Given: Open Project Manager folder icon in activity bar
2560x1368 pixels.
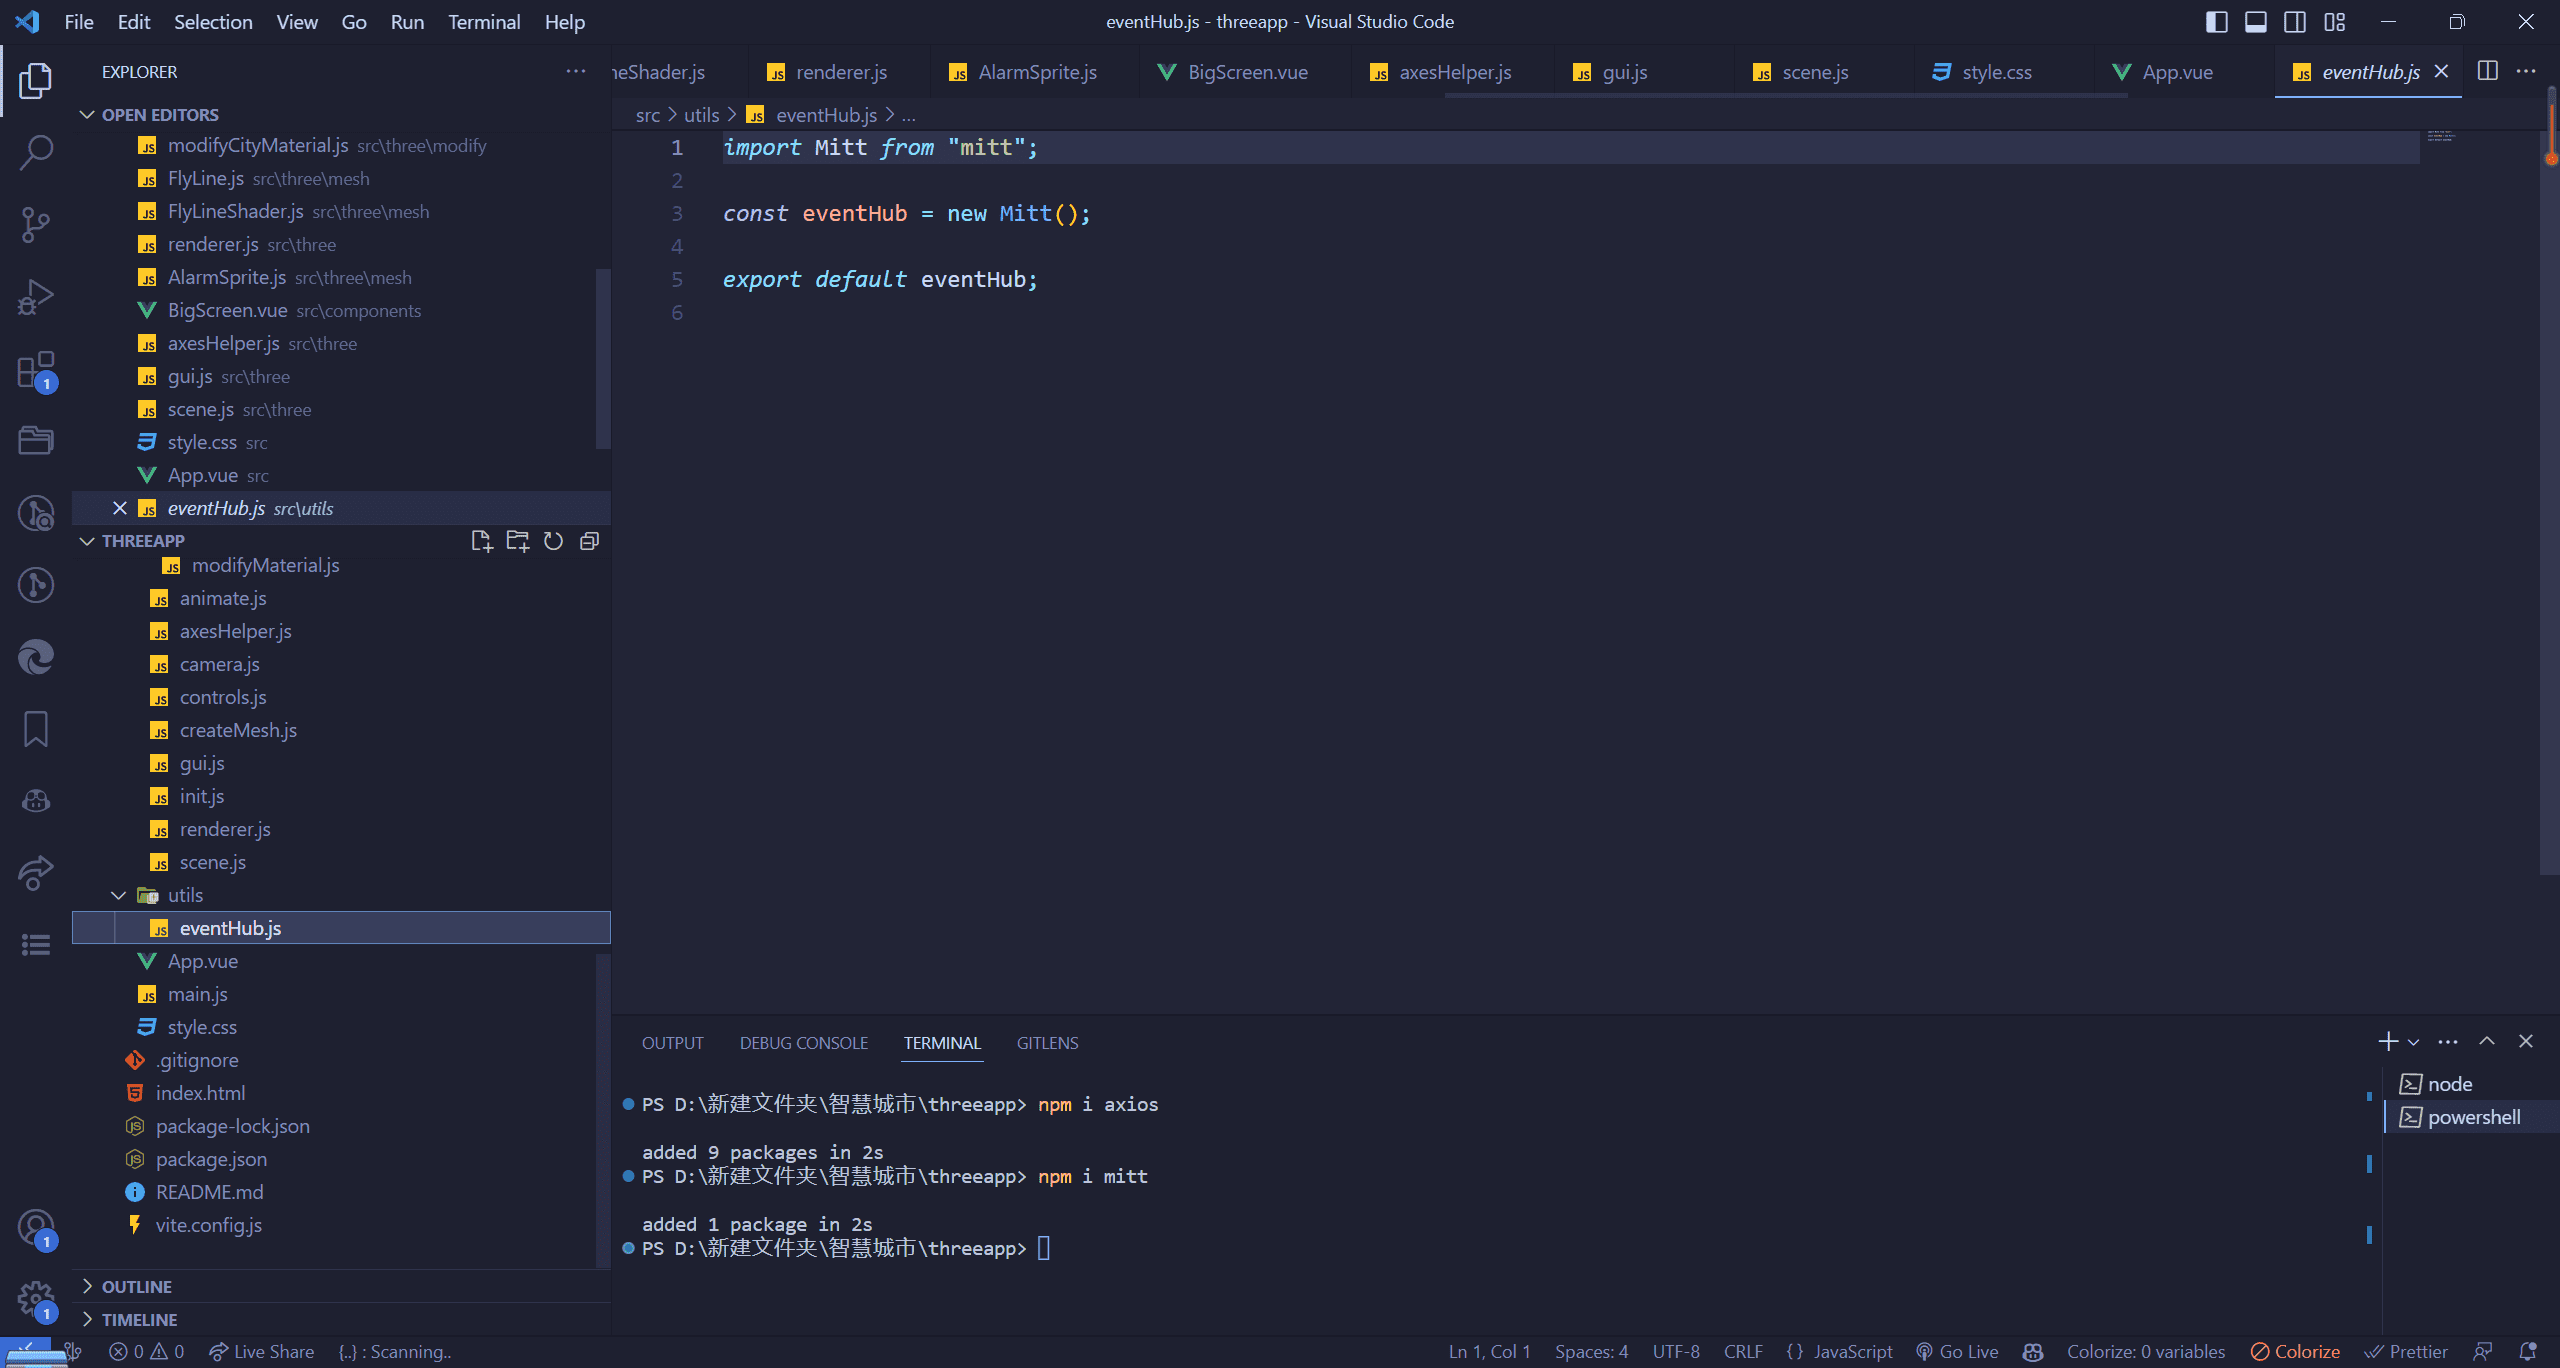Looking at the screenshot, I should click(36, 441).
